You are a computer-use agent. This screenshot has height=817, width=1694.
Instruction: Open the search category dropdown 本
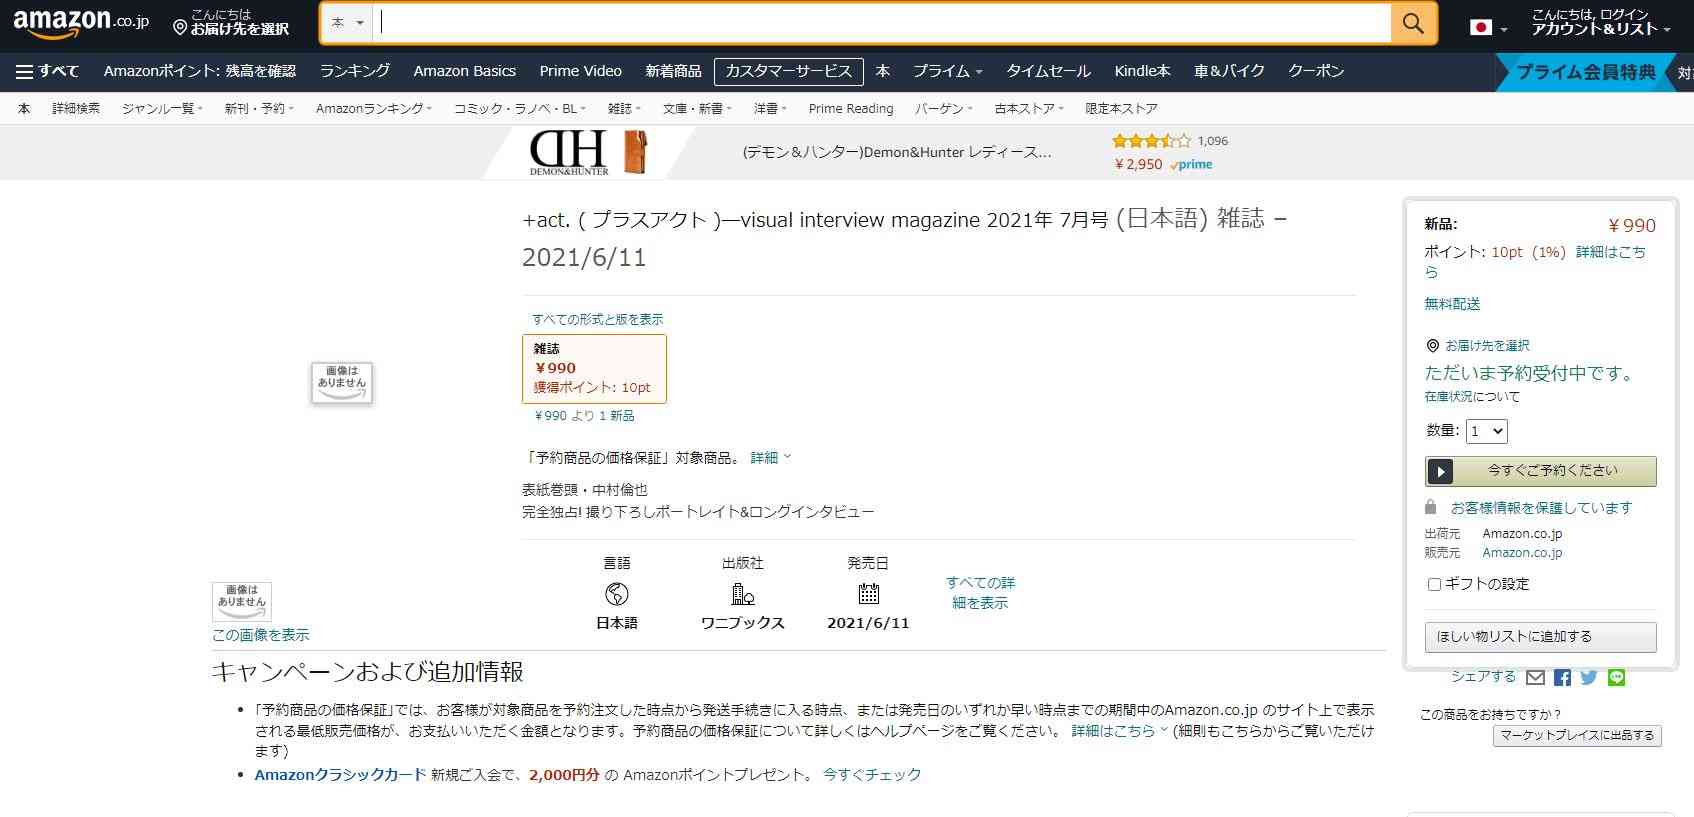[x=347, y=23]
